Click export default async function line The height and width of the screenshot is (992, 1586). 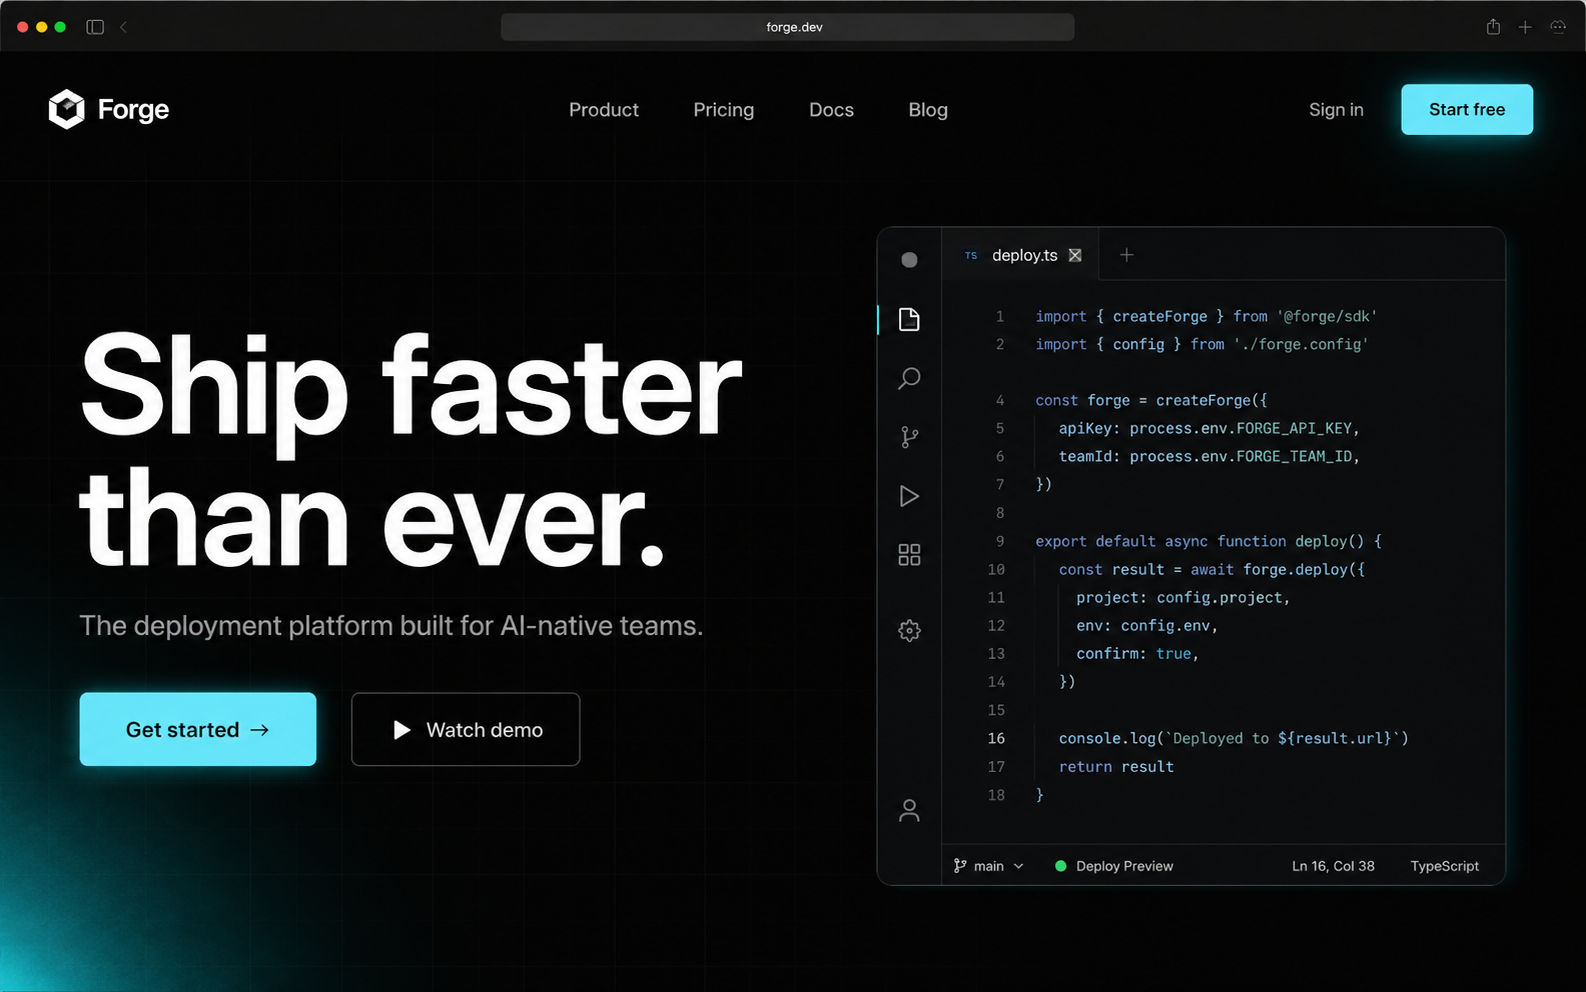click(x=1208, y=541)
